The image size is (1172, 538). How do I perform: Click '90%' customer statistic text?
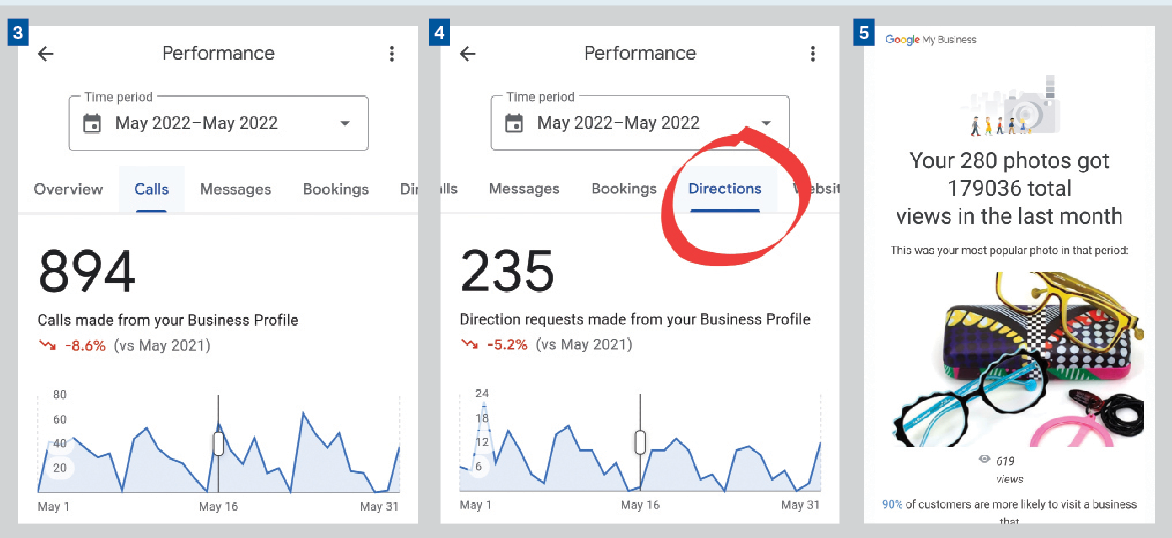click(x=892, y=504)
